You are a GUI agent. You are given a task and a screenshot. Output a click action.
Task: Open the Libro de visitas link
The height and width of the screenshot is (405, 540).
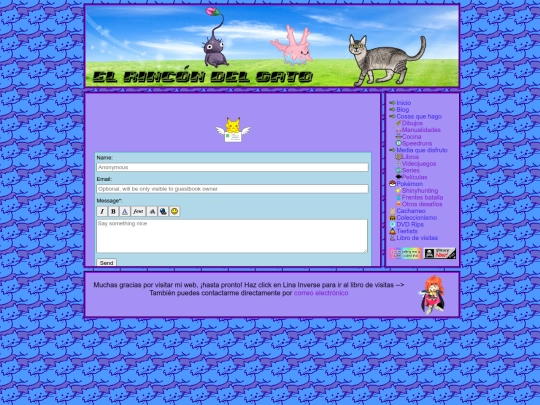click(x=417, y=238)
